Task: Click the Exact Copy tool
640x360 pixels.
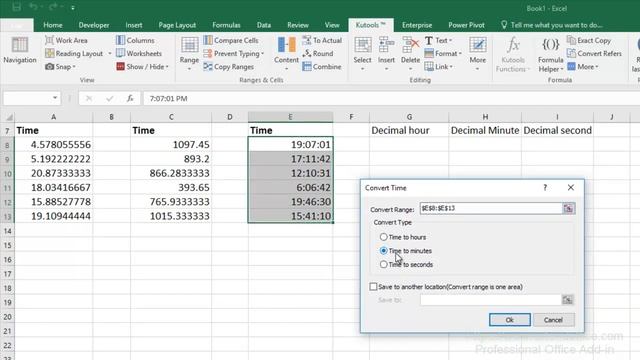Action: (x=589, y=40)
